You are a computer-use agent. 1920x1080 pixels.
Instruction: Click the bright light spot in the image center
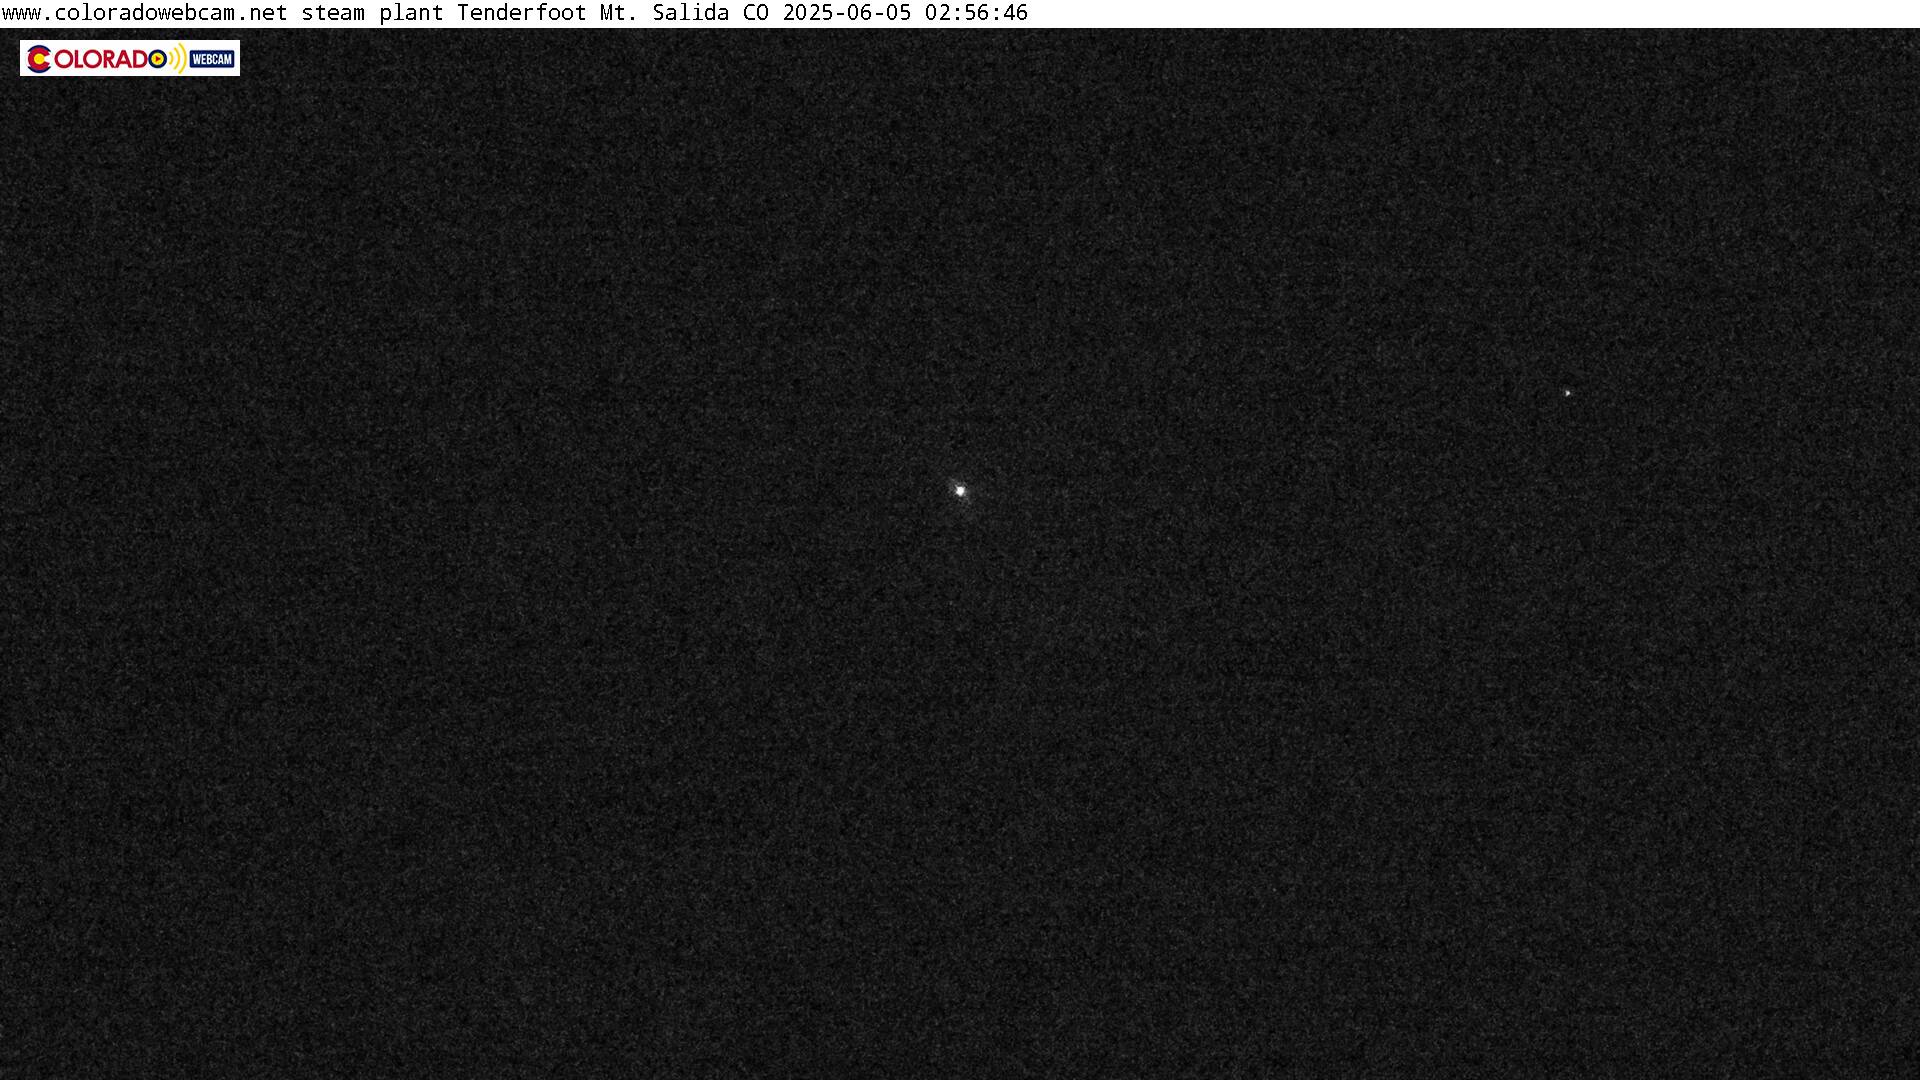click(960, 490)
